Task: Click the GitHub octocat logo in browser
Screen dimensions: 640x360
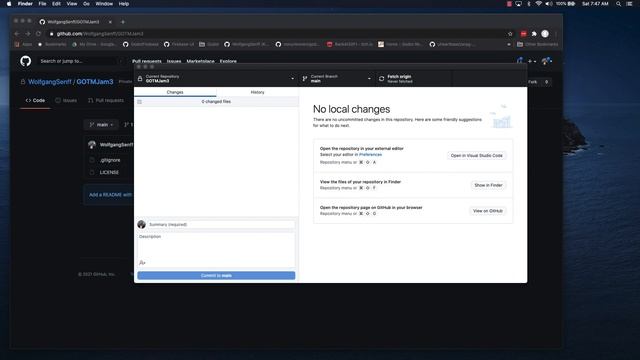Action: pyautogui.click(x=25, y=61)
